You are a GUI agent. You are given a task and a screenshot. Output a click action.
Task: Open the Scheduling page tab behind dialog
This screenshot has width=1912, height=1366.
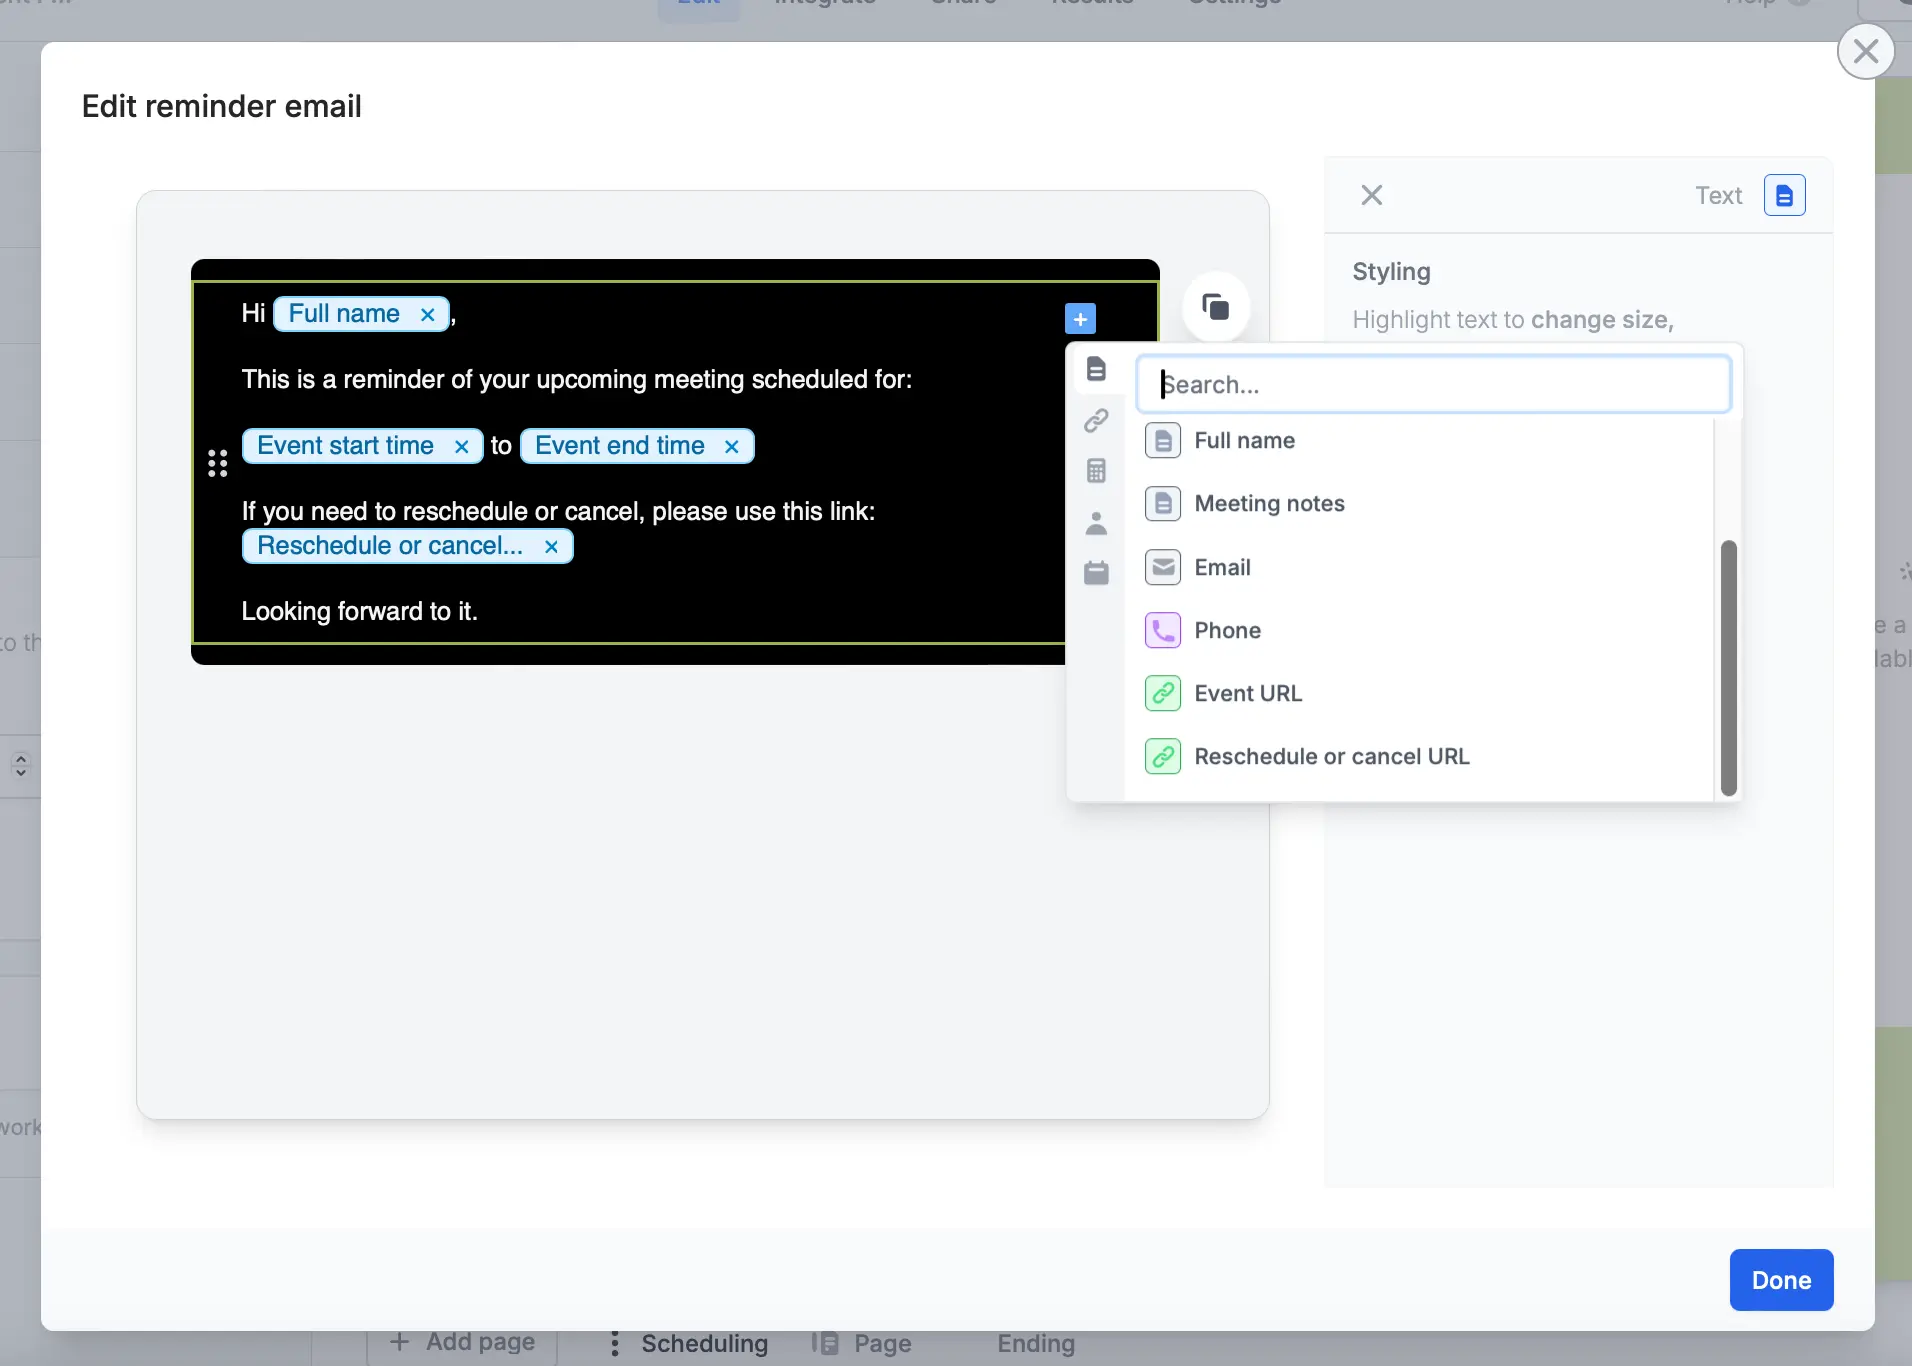tap(704, 1343)
